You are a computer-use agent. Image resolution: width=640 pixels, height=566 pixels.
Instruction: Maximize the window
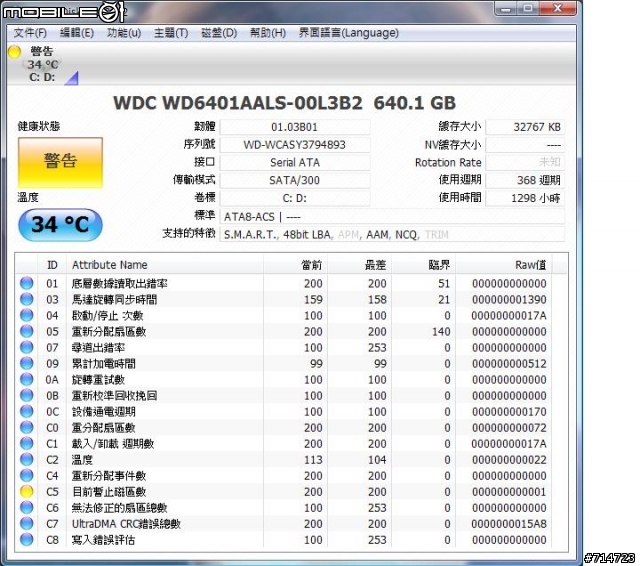[528, 8]
